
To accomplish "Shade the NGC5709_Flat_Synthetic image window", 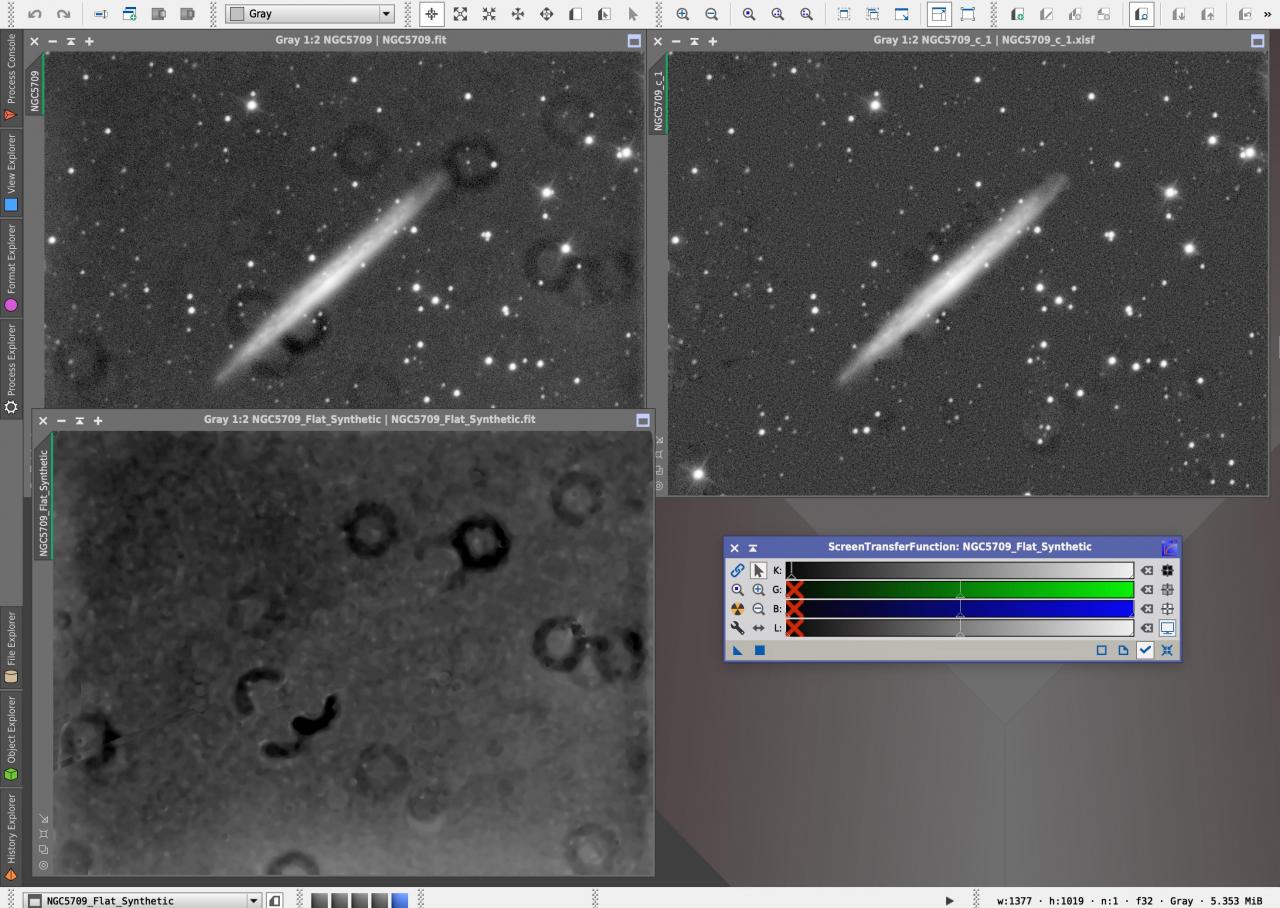I will [x=79, y=420].
